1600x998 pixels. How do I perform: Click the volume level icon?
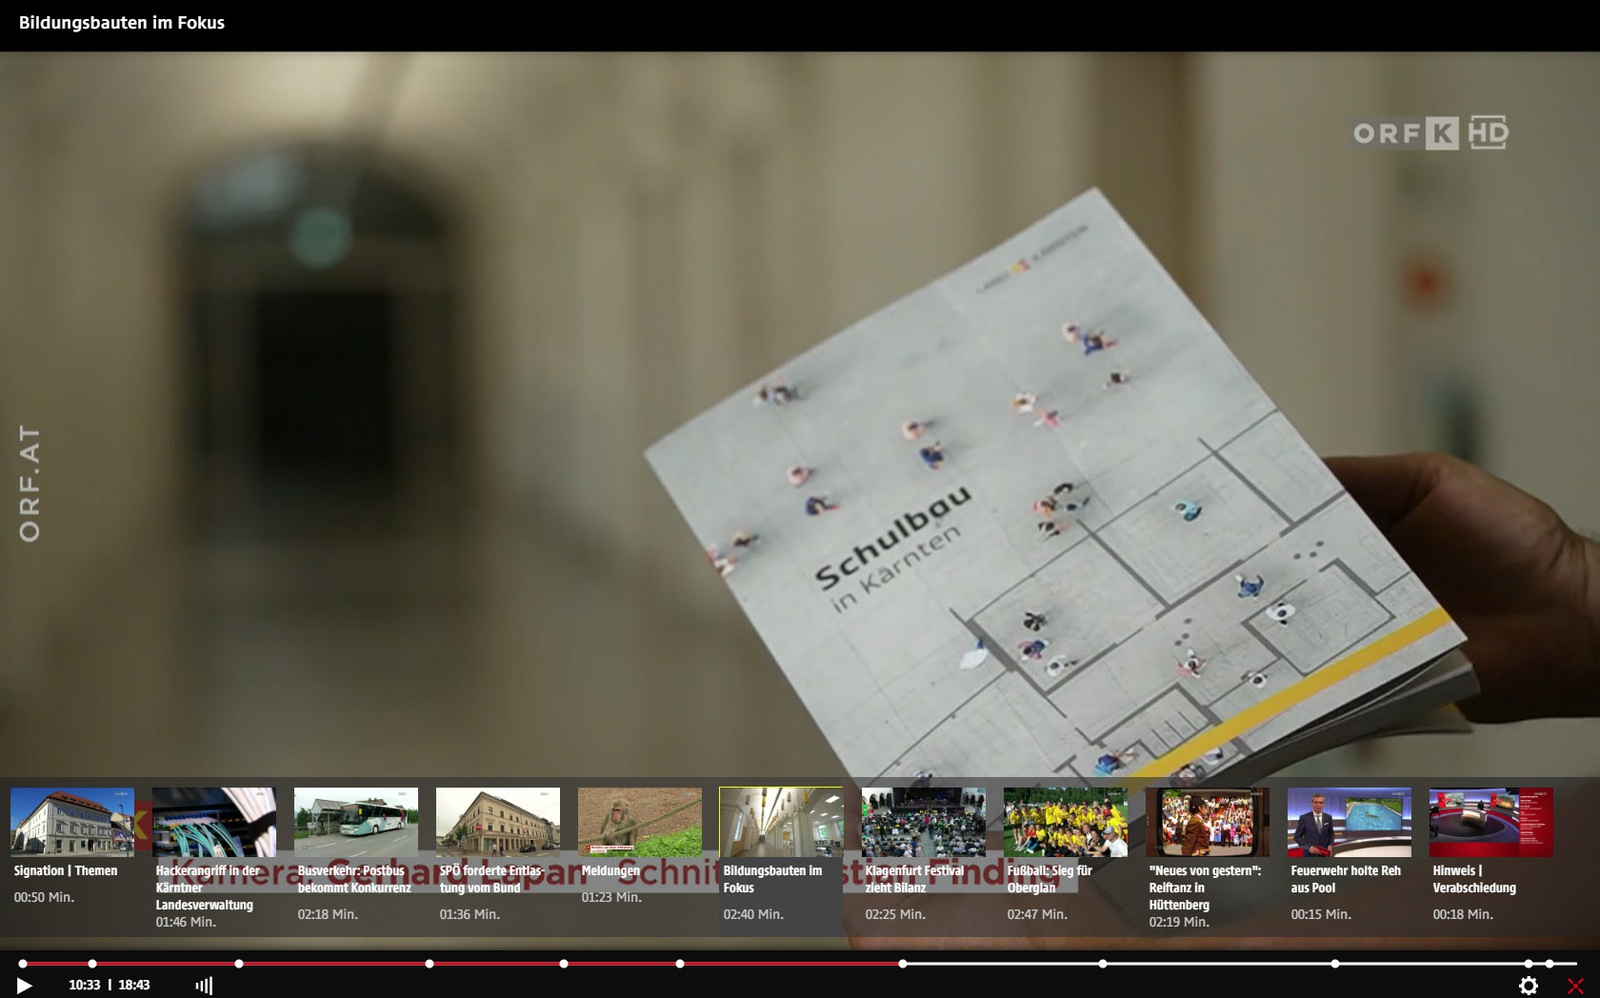(x=204, y=985)
